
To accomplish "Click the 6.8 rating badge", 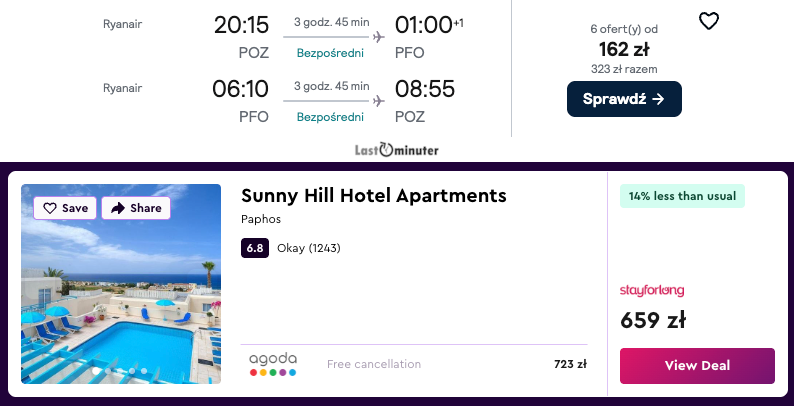I will click(x=255, y=248).
